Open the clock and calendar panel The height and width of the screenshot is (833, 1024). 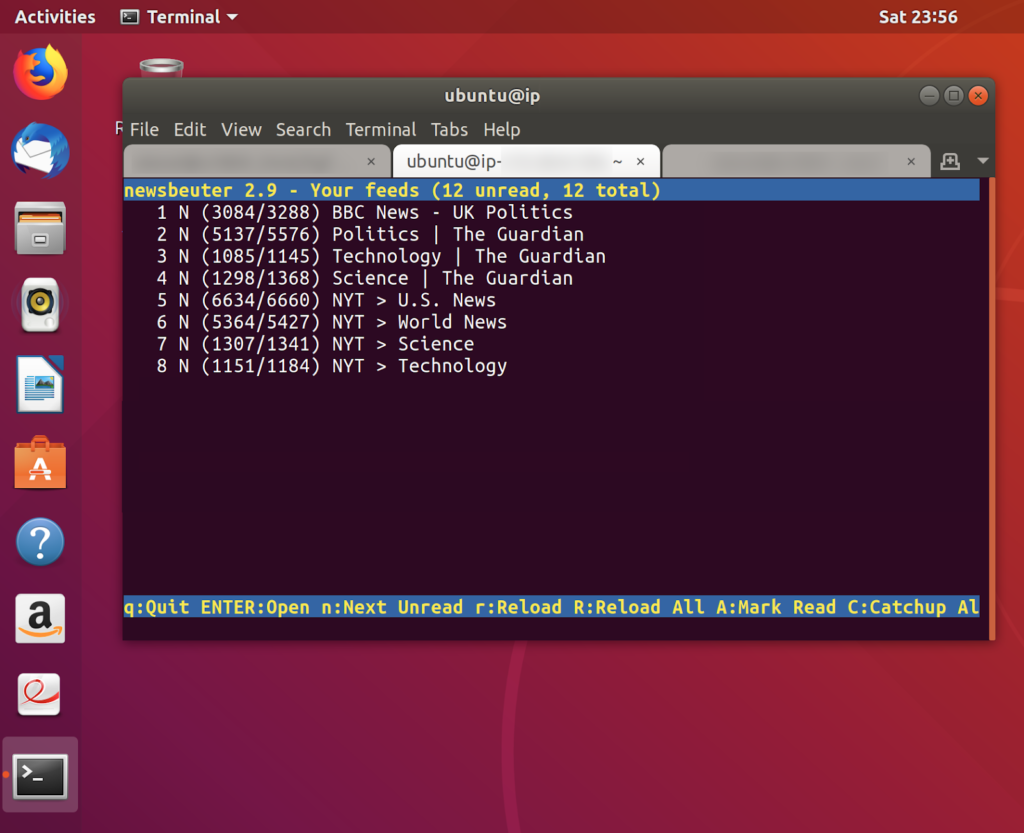point(917,17)
